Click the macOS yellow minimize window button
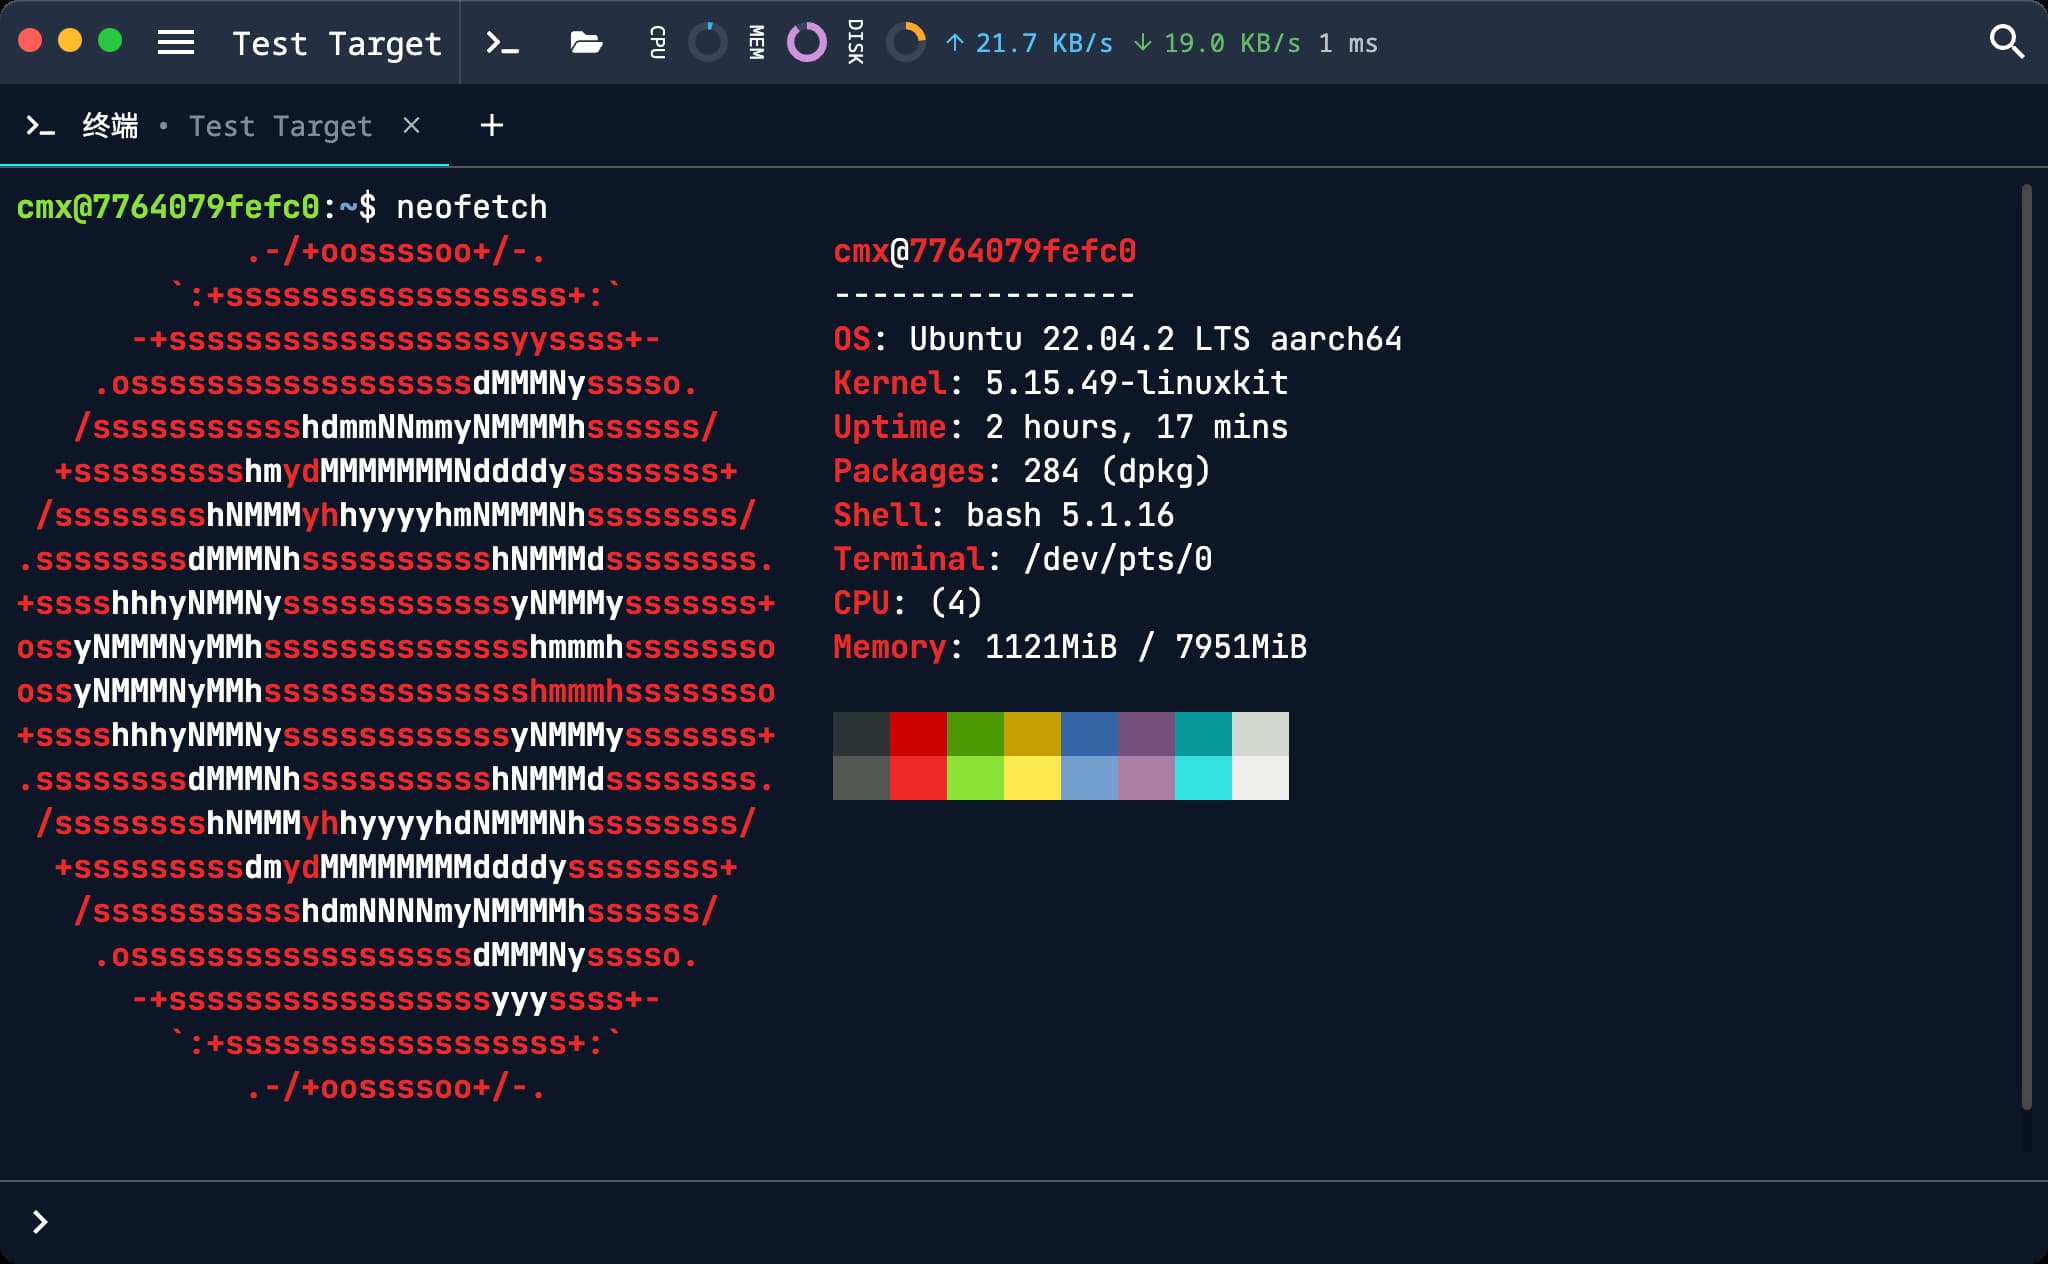The width and height of the screenshot is (2048, 1264). pos(70,41)
